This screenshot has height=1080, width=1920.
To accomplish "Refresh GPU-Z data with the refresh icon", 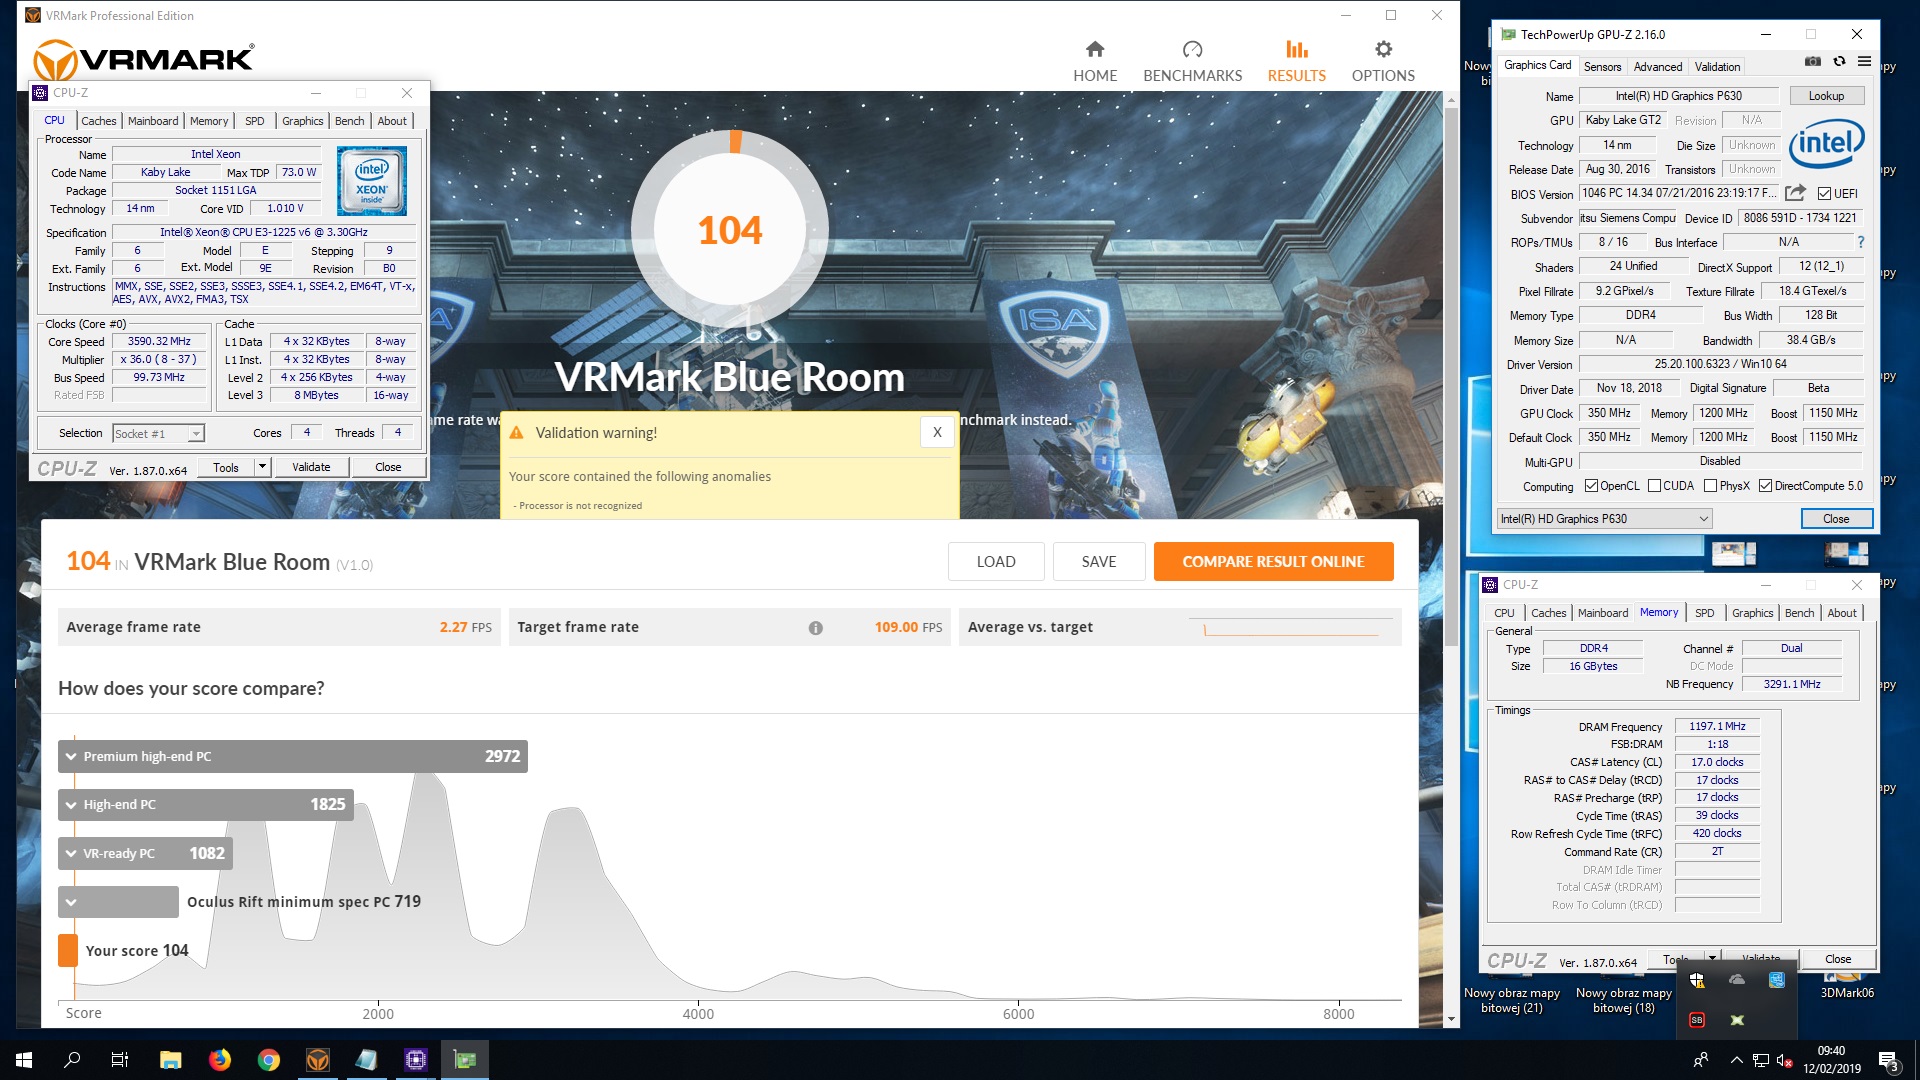I will pyautogui.click(x=1839, y=62).
